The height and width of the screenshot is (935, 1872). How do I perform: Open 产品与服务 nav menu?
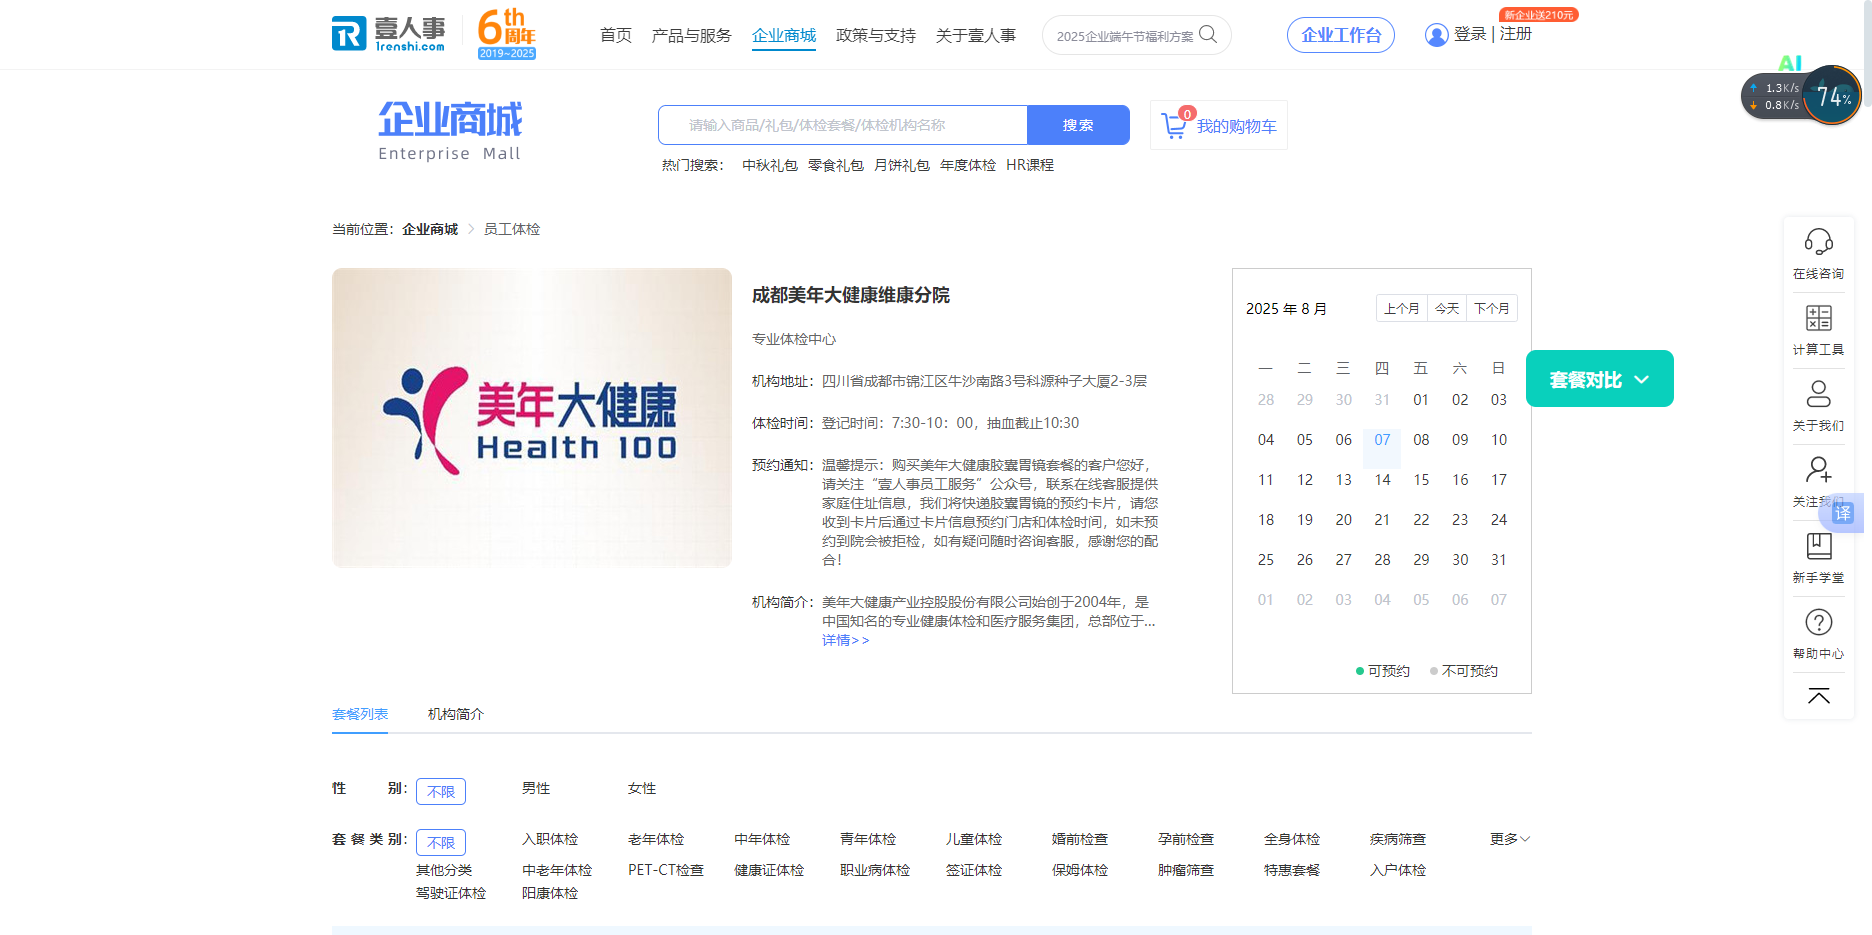tap(691, 35)
